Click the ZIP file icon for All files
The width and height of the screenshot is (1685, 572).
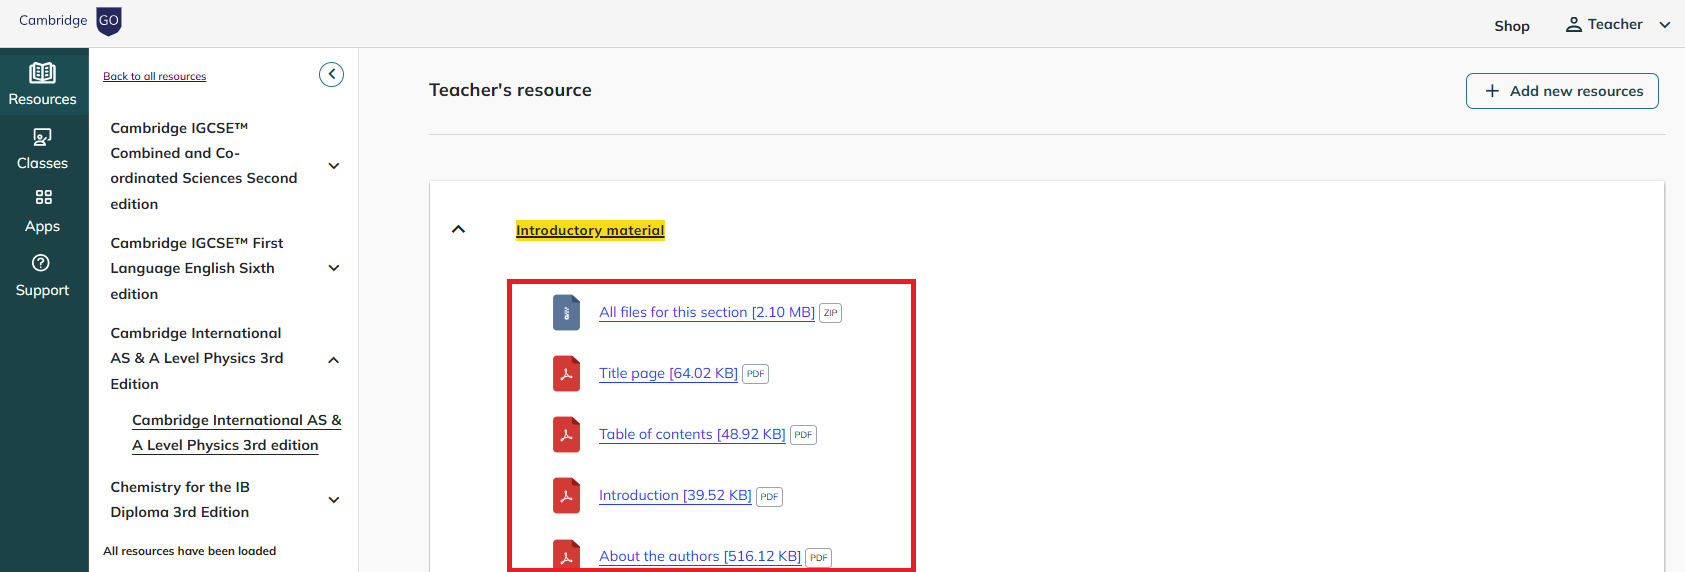click(x=566, y=313)
